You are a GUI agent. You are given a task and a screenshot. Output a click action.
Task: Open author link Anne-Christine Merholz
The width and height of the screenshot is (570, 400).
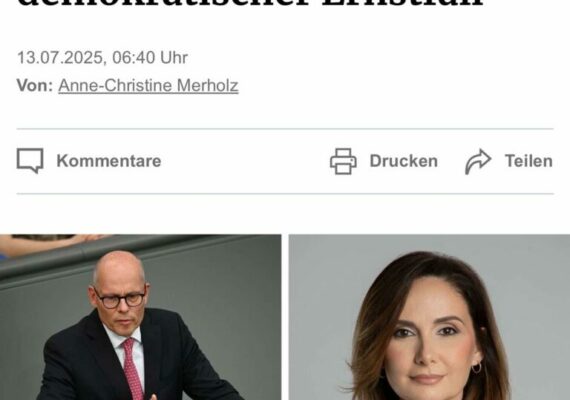(x=148, y=86)
